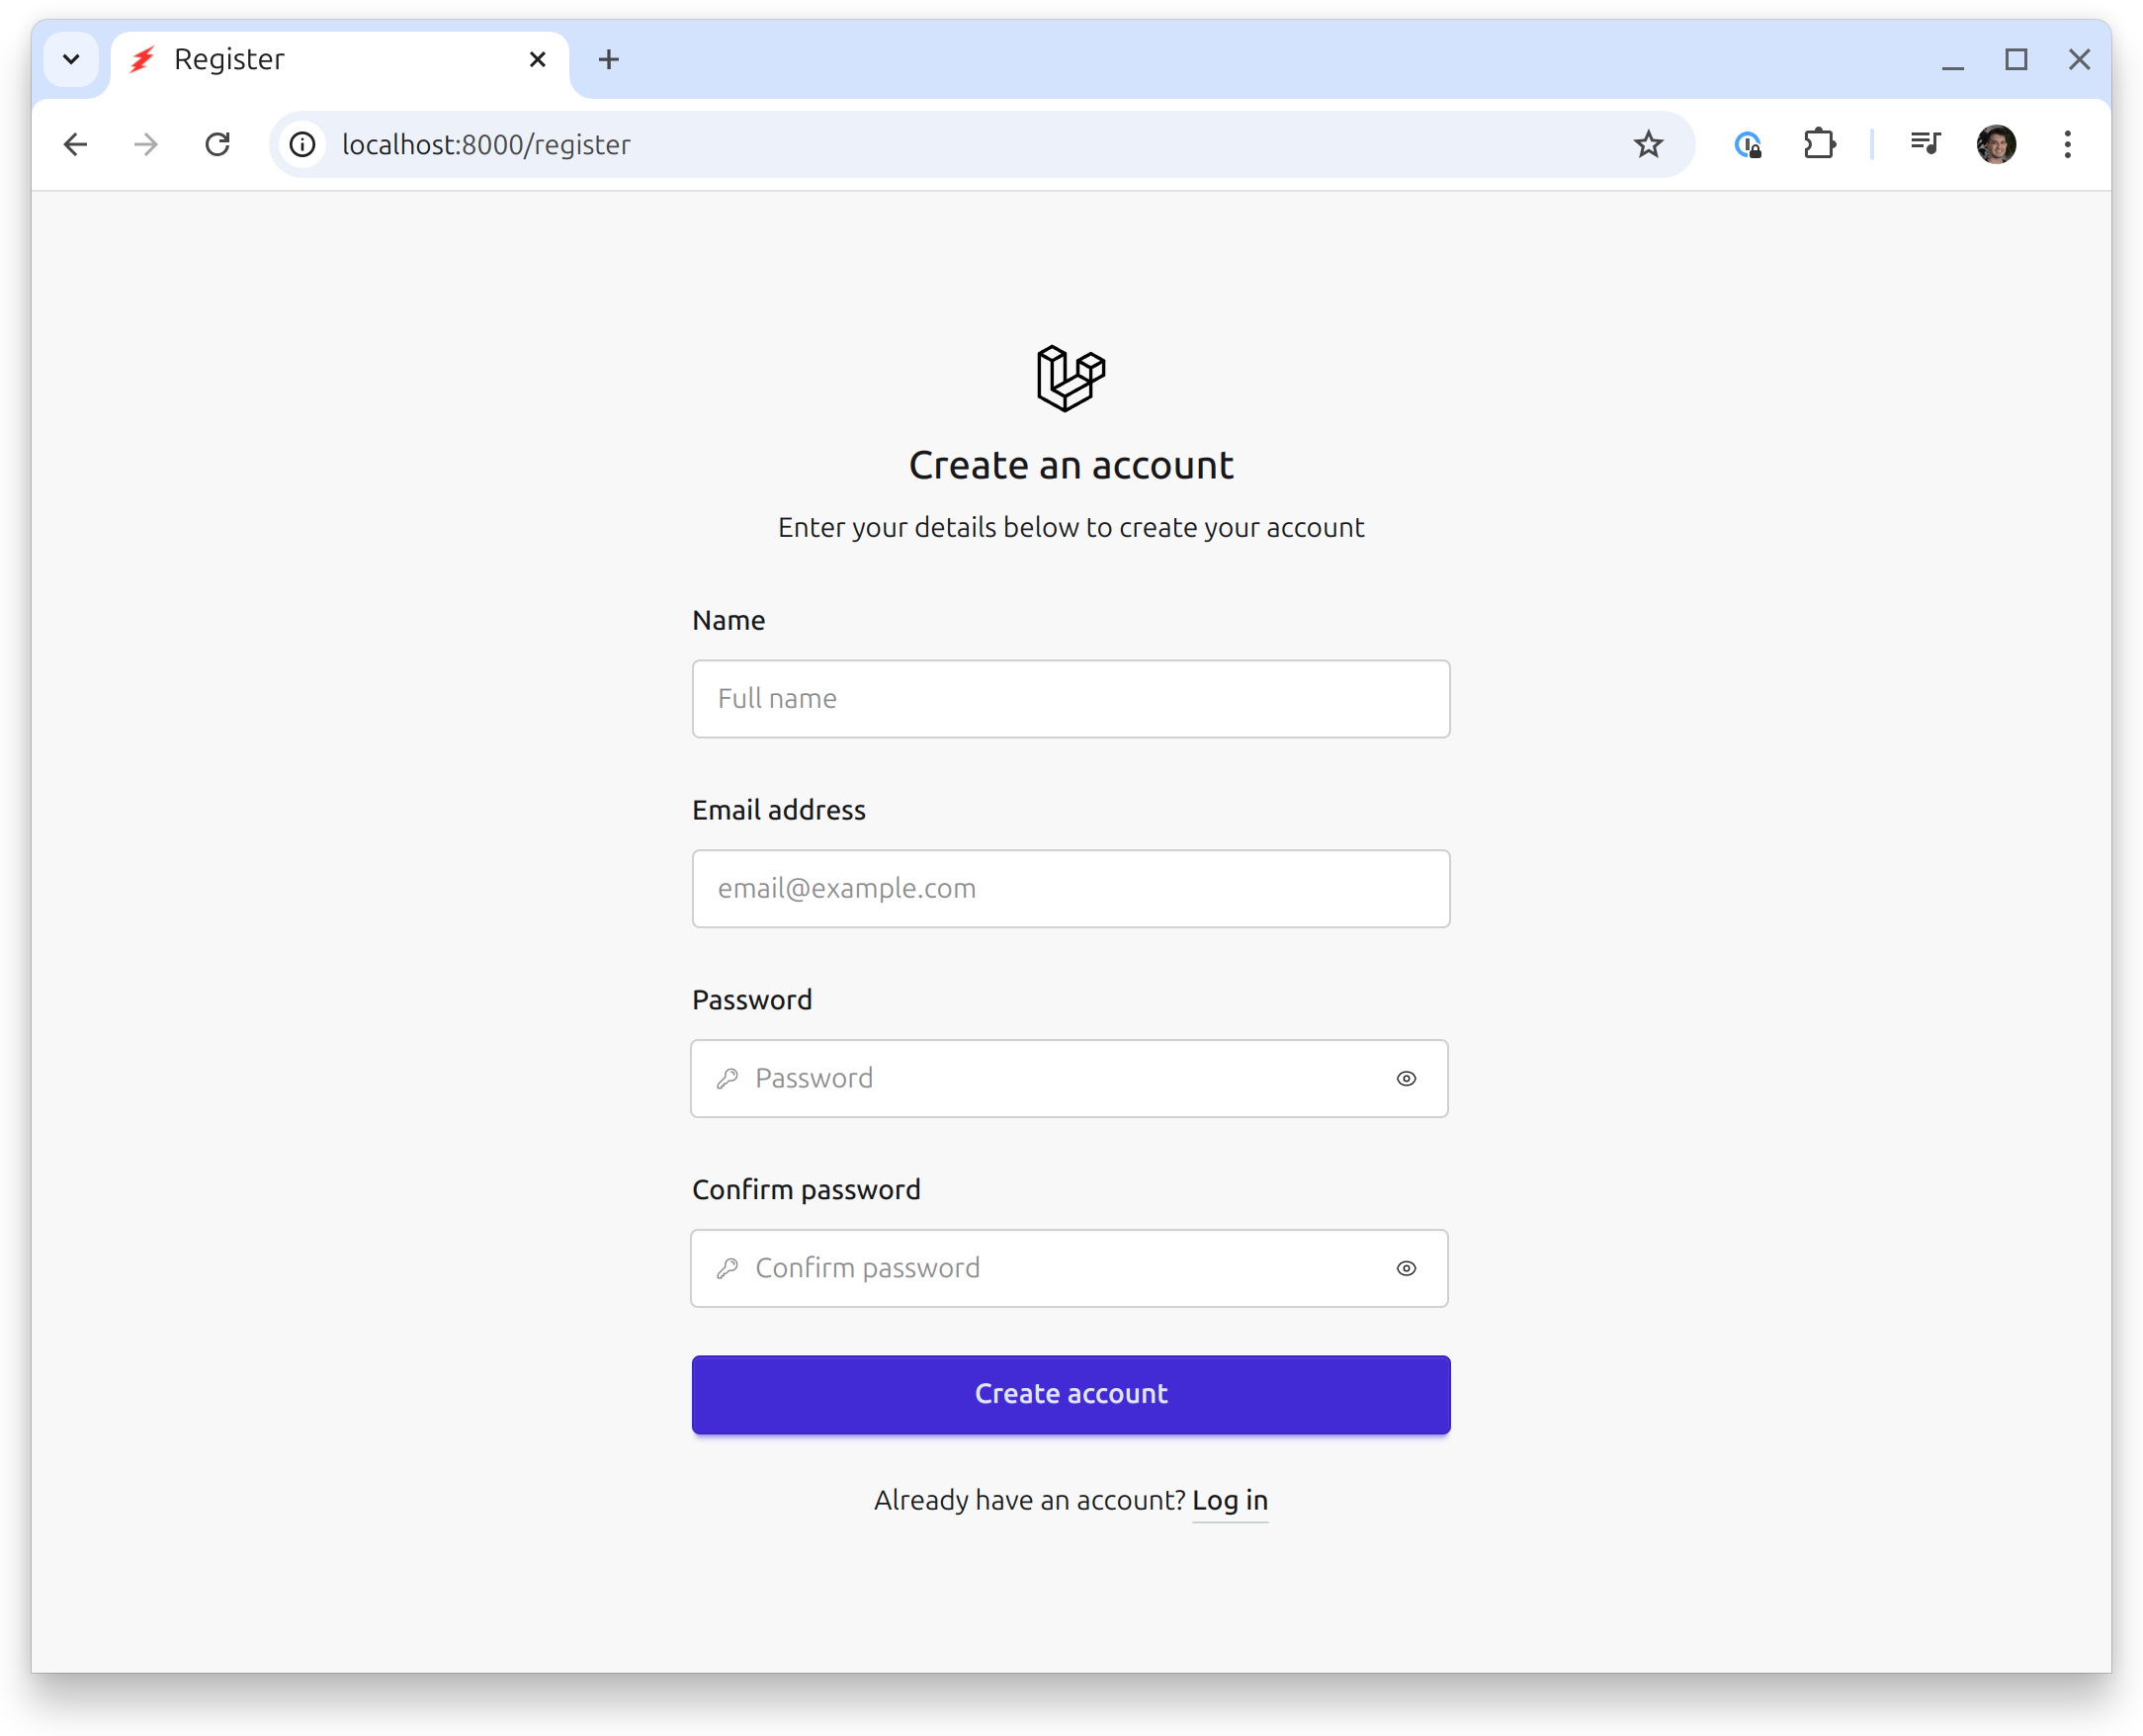Click the browser profile avatar
Viewport: 2143px width, 1736px height.
1996,144
